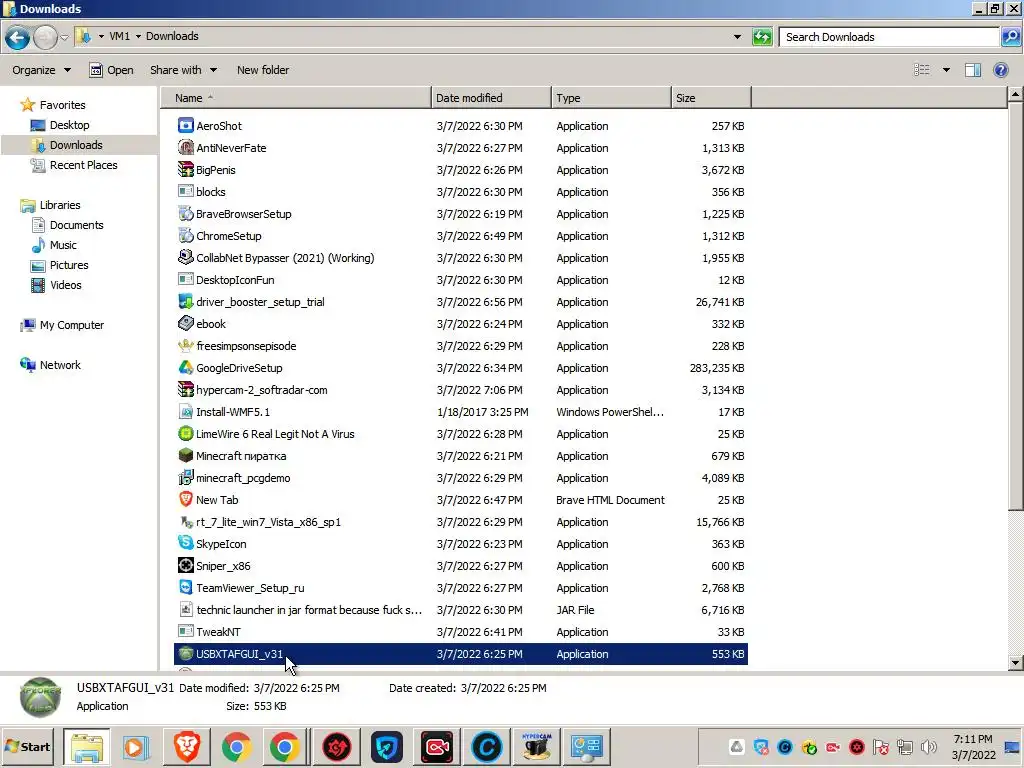Open the Help question mark icon

coord(1000,70)
